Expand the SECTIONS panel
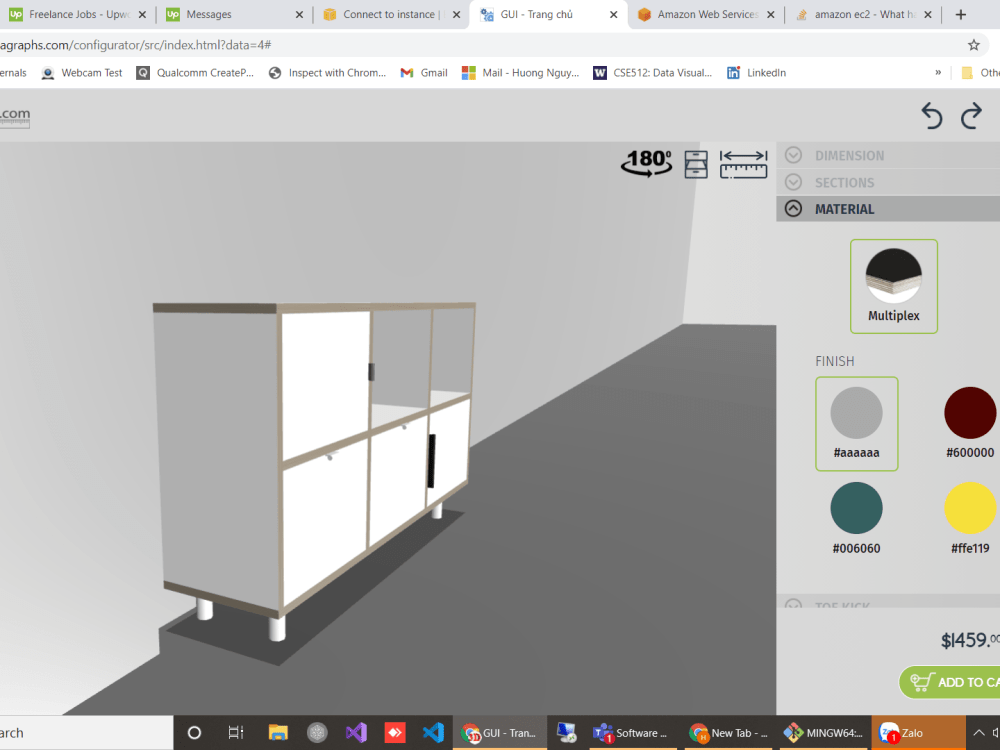The width and height of the screenshot is (1000, 750). (x=888, y=182)
